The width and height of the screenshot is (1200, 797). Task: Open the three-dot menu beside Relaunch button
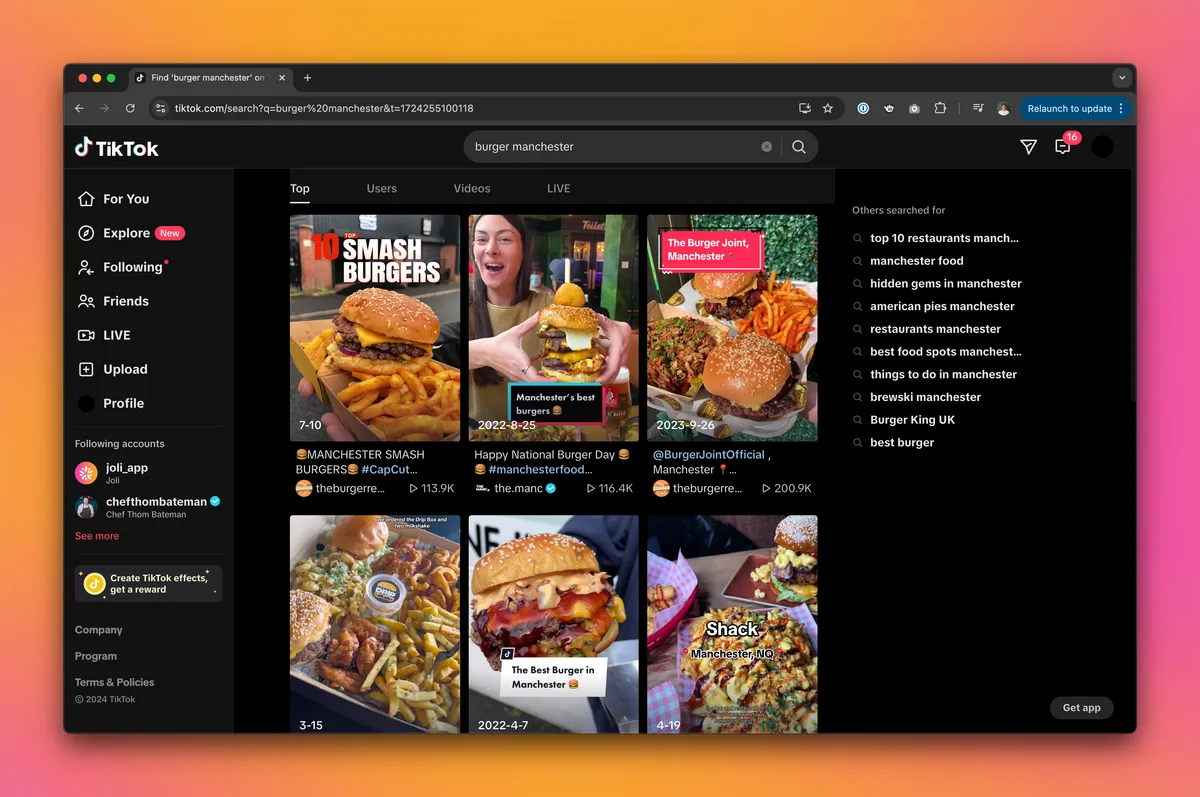click(x=1121, y=108)
